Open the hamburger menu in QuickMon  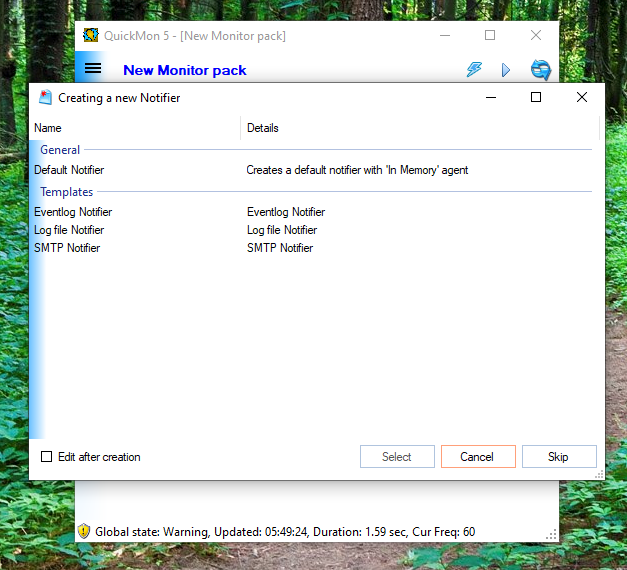pos(93,68)
